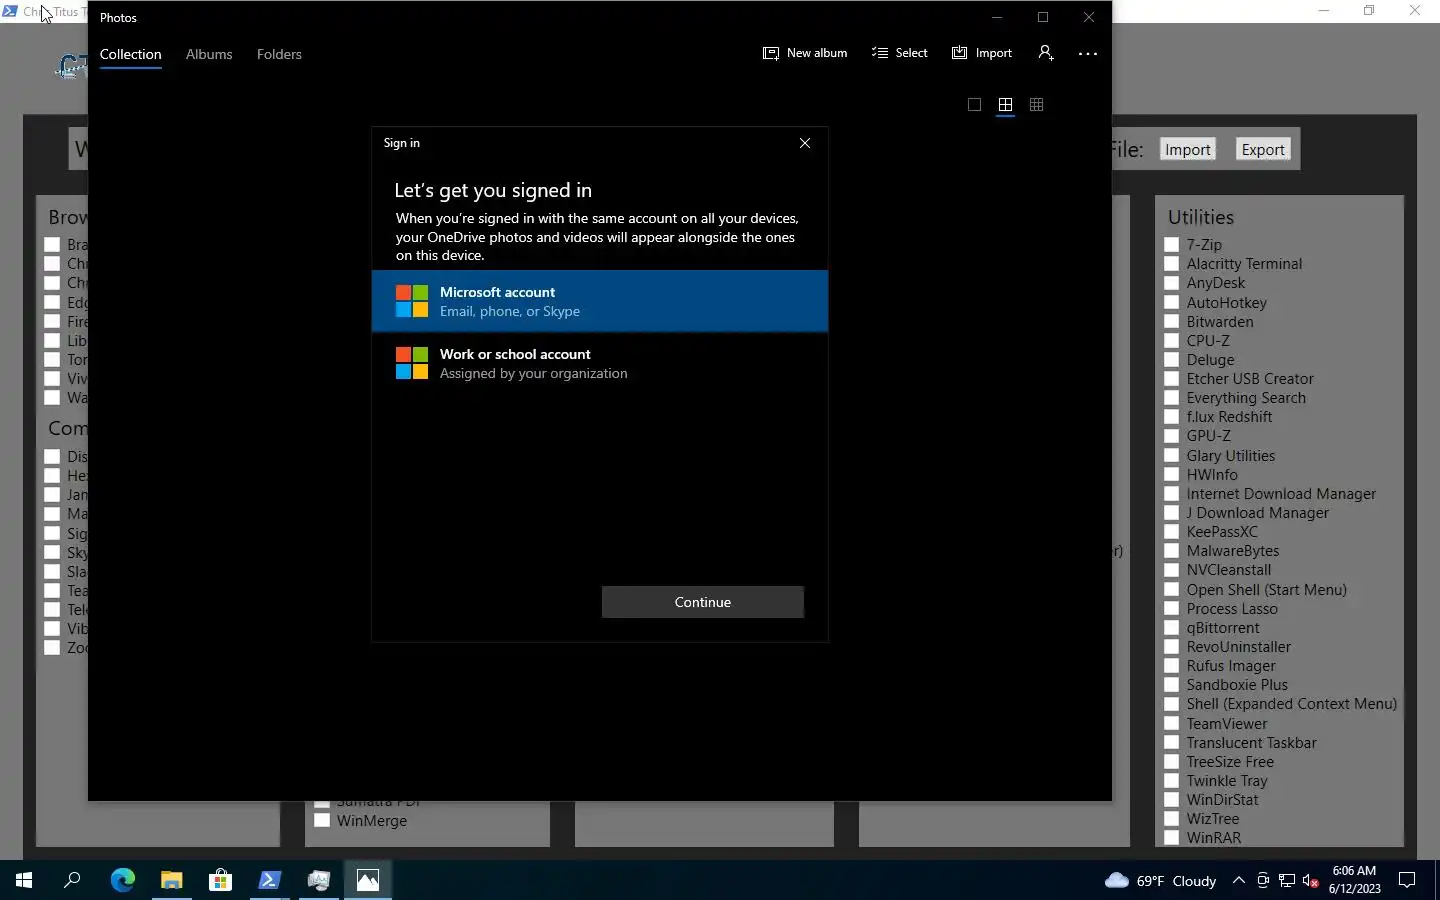Switch to PowerShell in the taskbar
The image size is (1440, 900).
(x=269, y=880)
